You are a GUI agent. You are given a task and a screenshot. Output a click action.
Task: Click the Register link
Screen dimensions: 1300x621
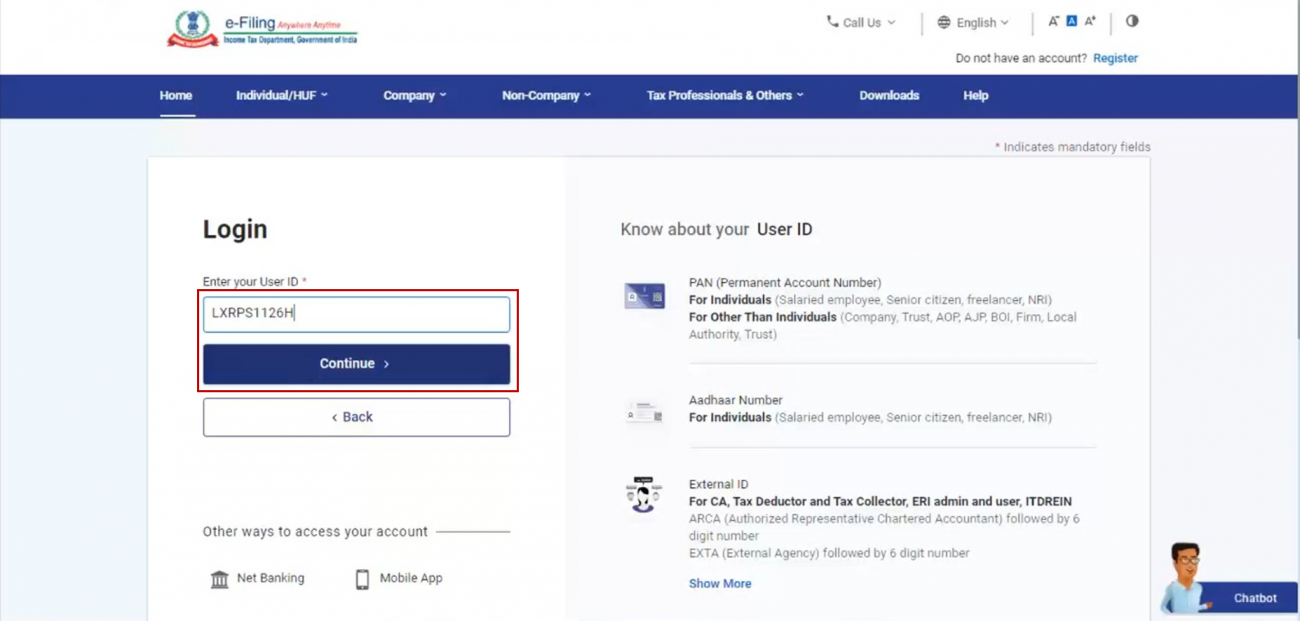click(1115, 58)
